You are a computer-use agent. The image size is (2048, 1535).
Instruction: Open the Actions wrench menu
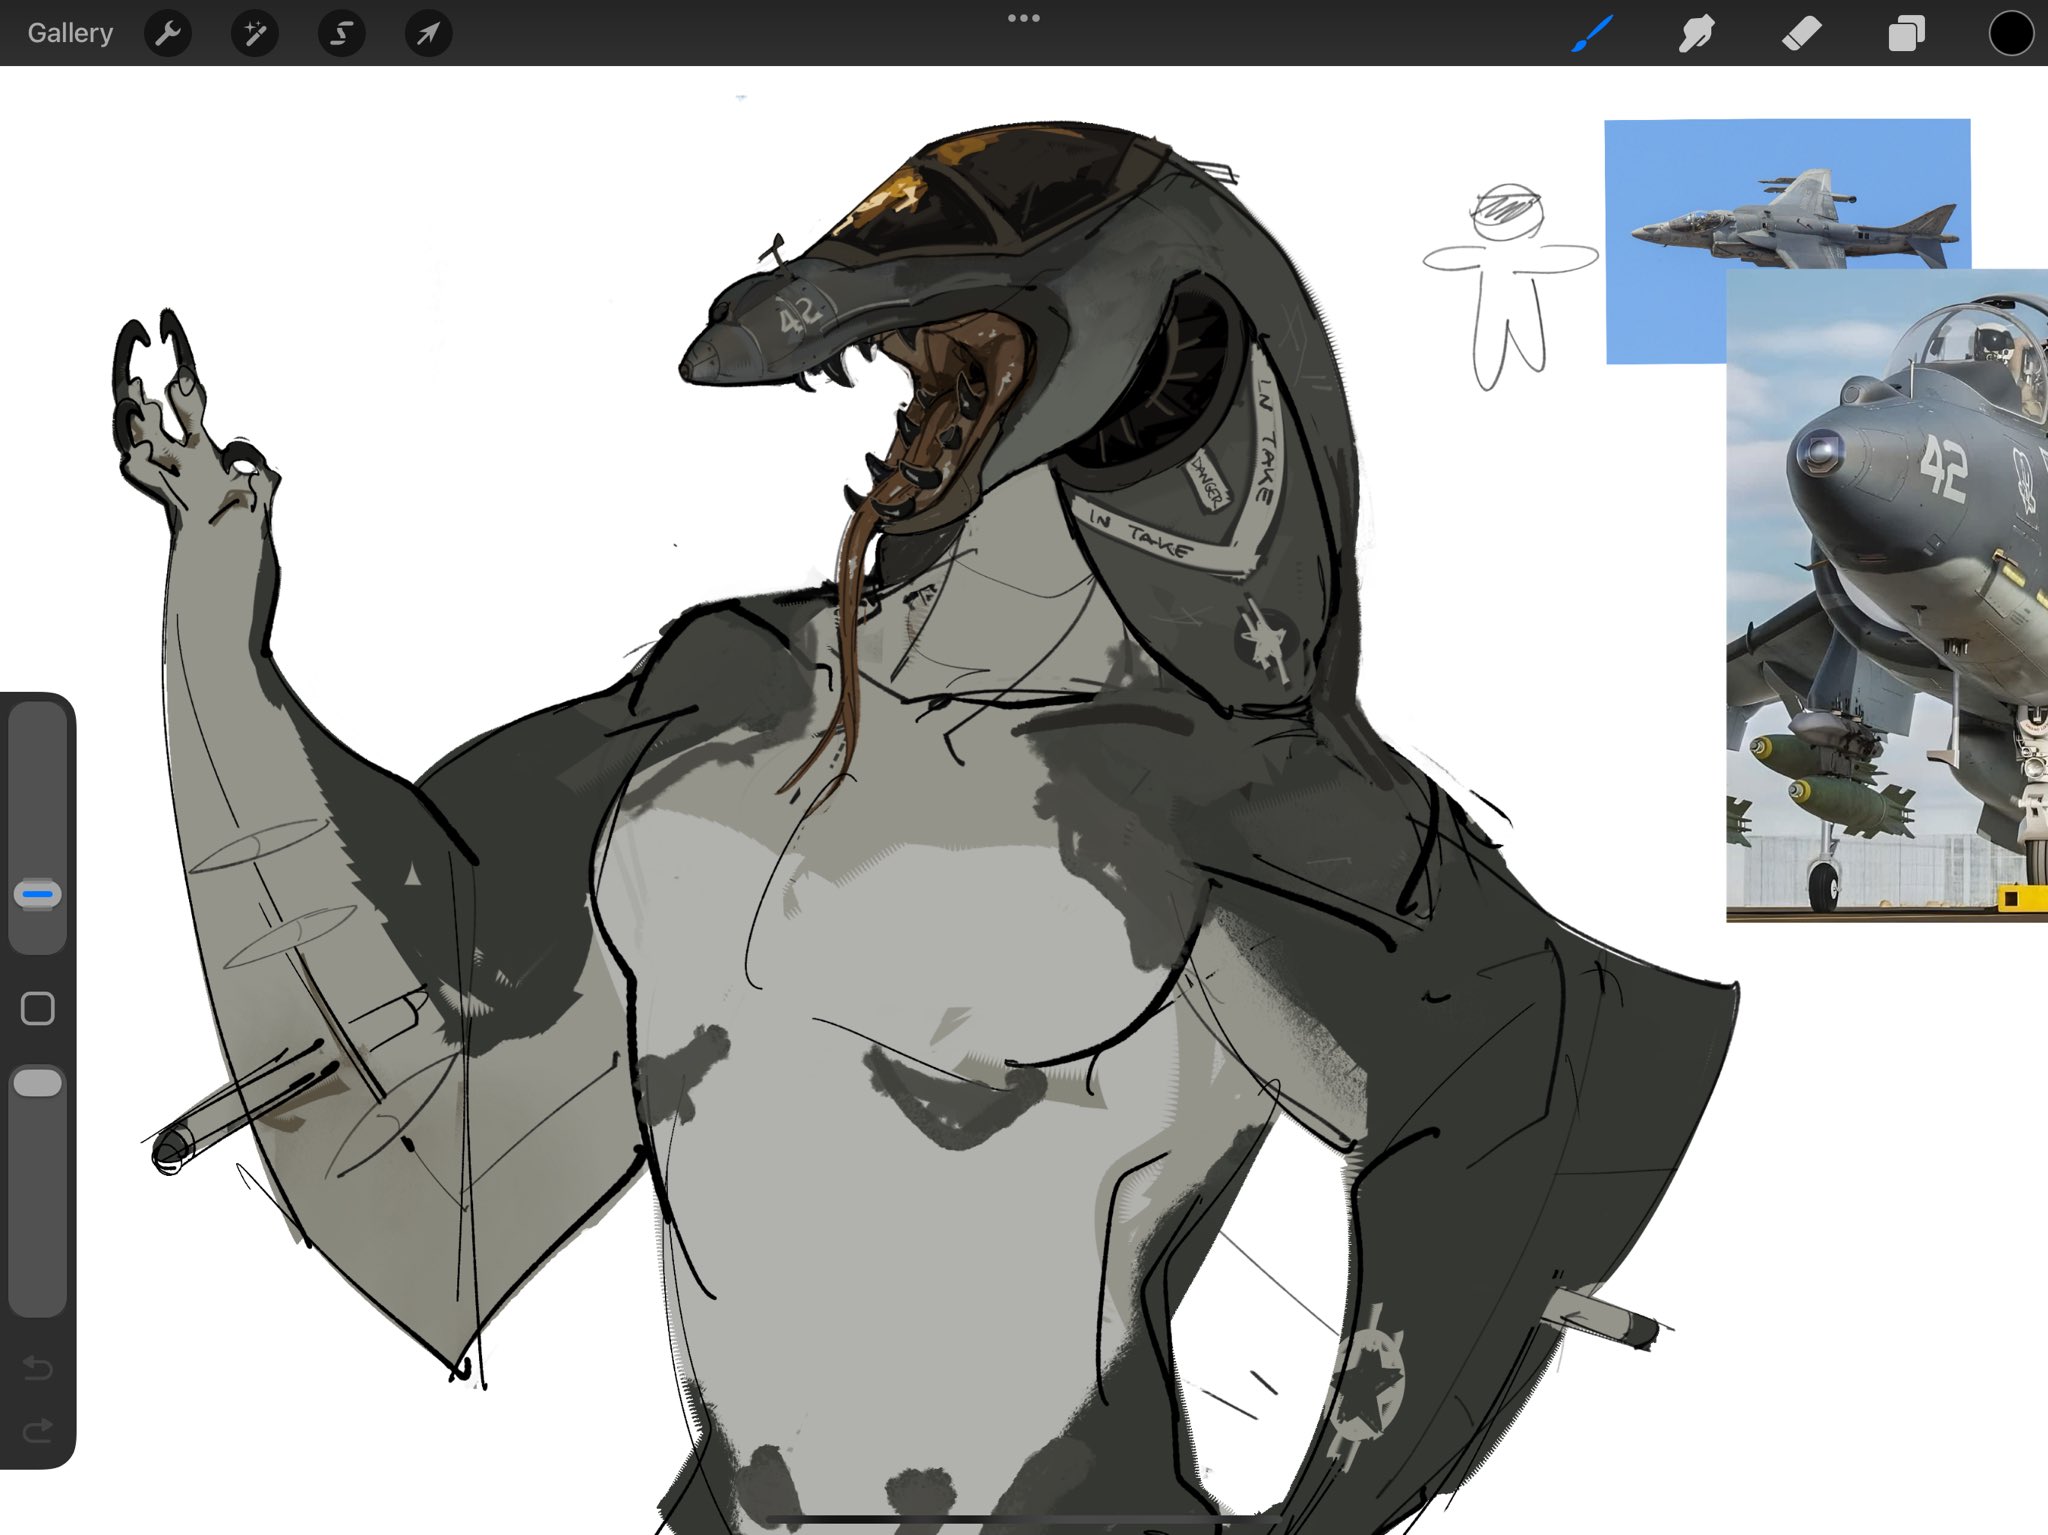coord(168,34)
